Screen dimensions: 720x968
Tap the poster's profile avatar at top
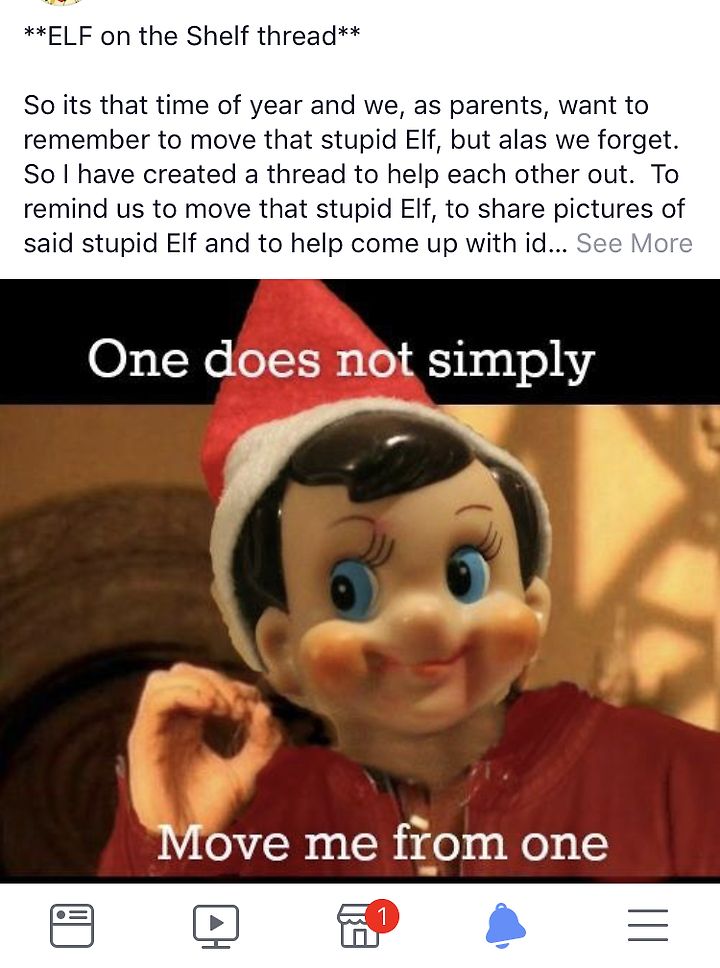click(x=61, y=2)
